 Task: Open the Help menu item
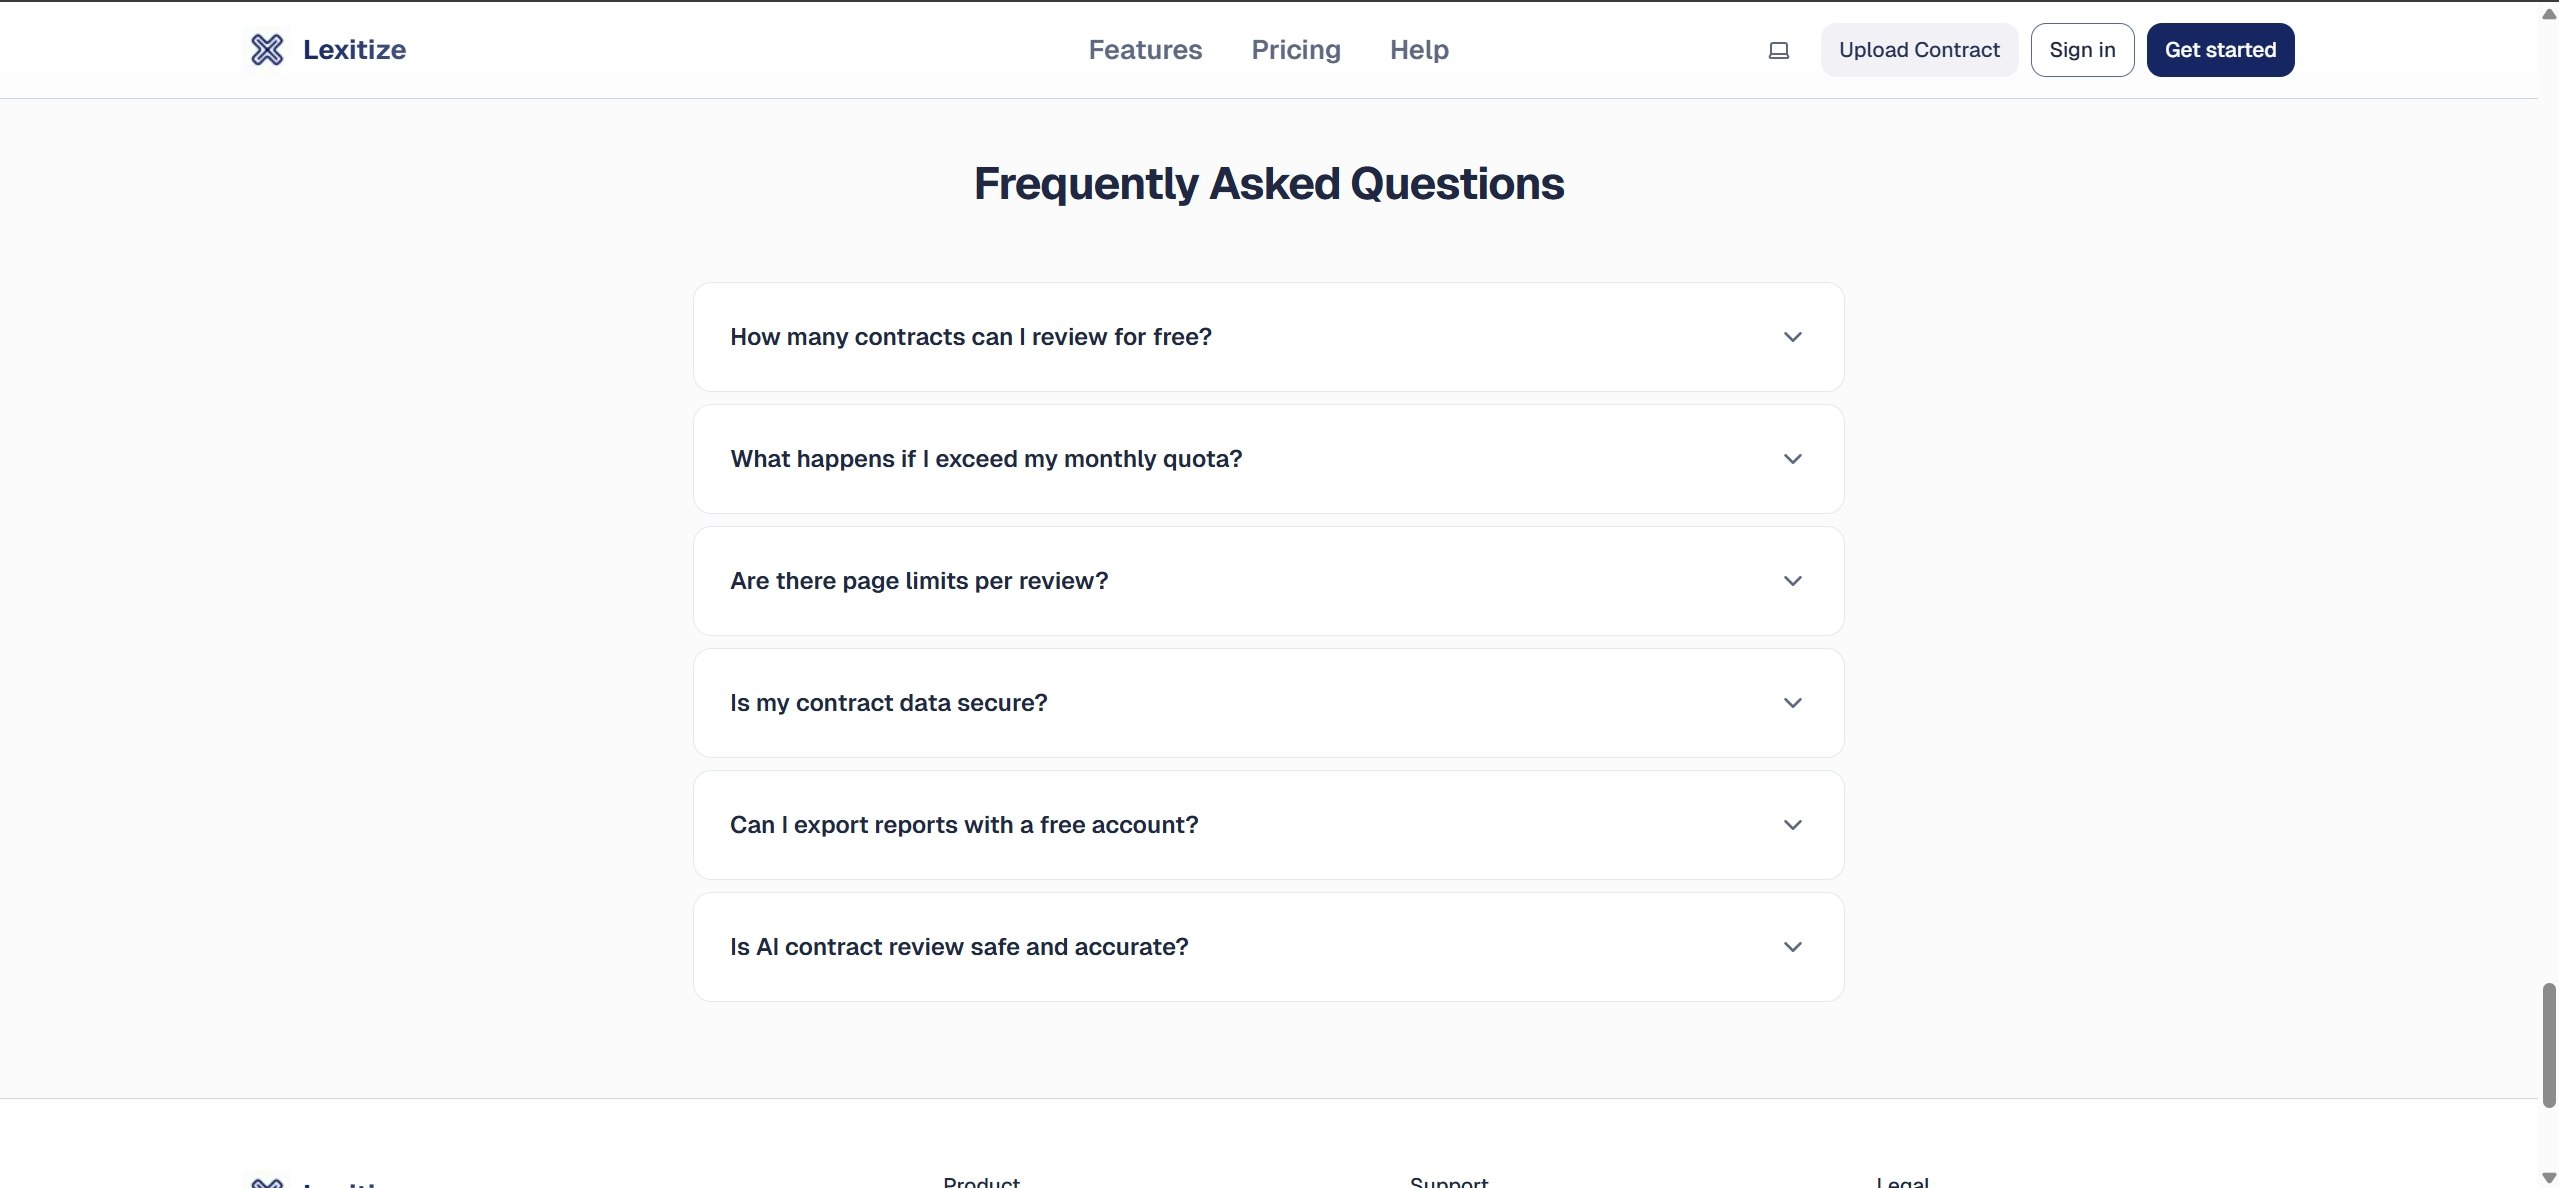pyautogui.click(x=1418, y=50)
